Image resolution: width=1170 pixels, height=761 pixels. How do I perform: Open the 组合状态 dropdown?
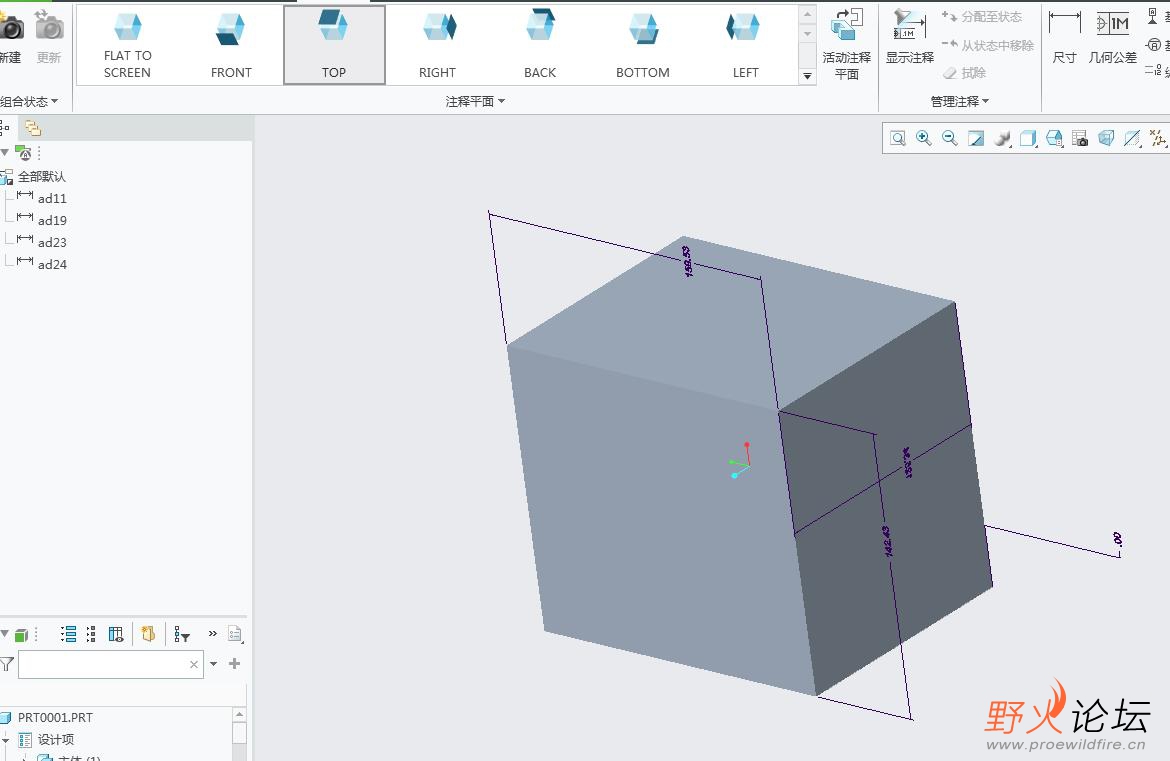(x=28, y=101)
